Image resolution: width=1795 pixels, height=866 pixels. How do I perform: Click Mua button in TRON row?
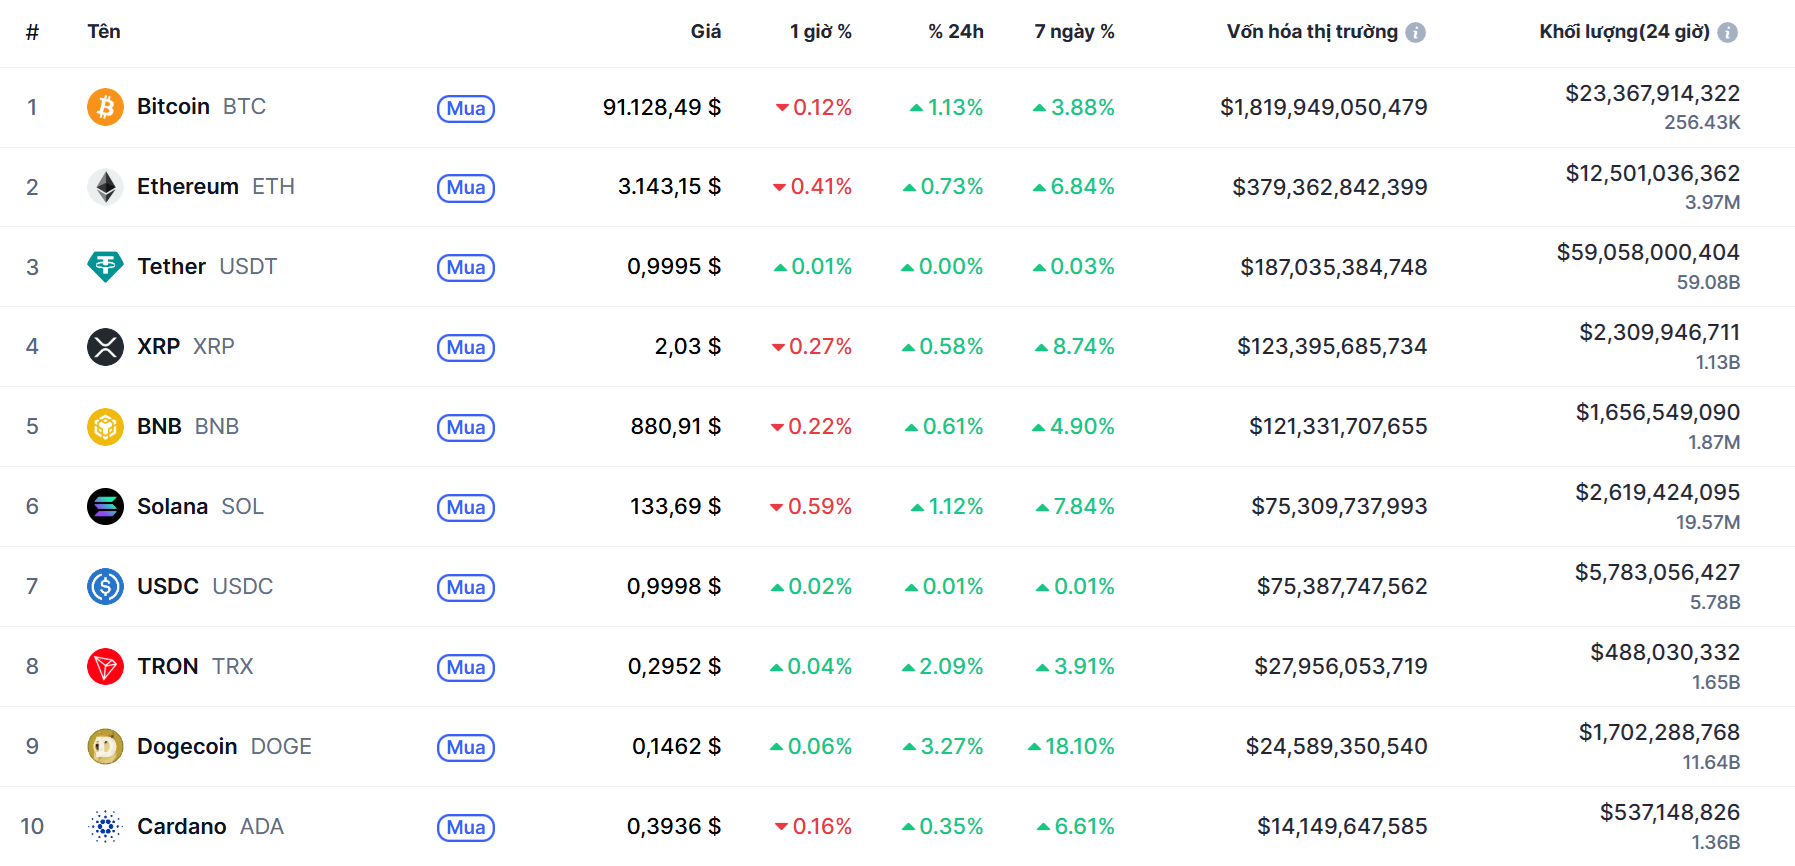pyautogui.click(x=466, y=668)
